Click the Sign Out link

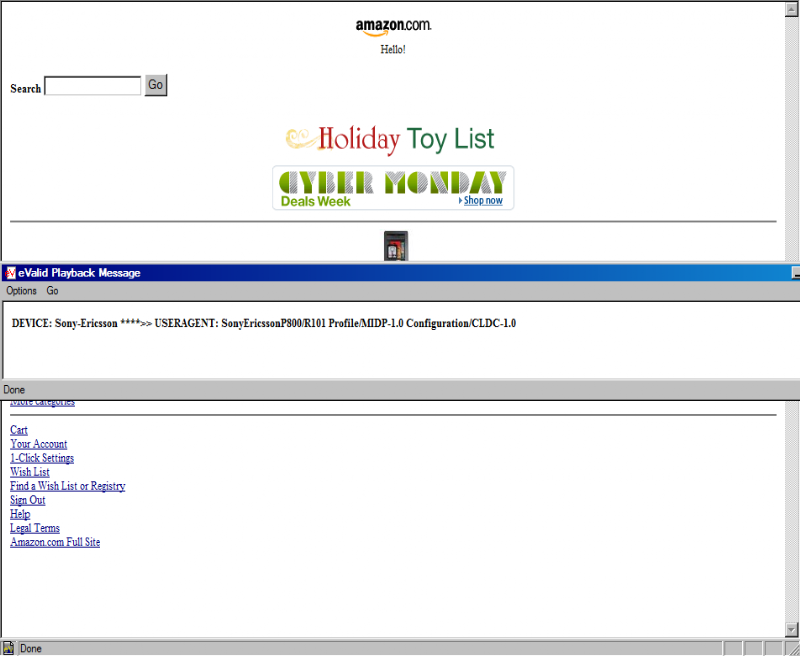(x=28, y=500)
